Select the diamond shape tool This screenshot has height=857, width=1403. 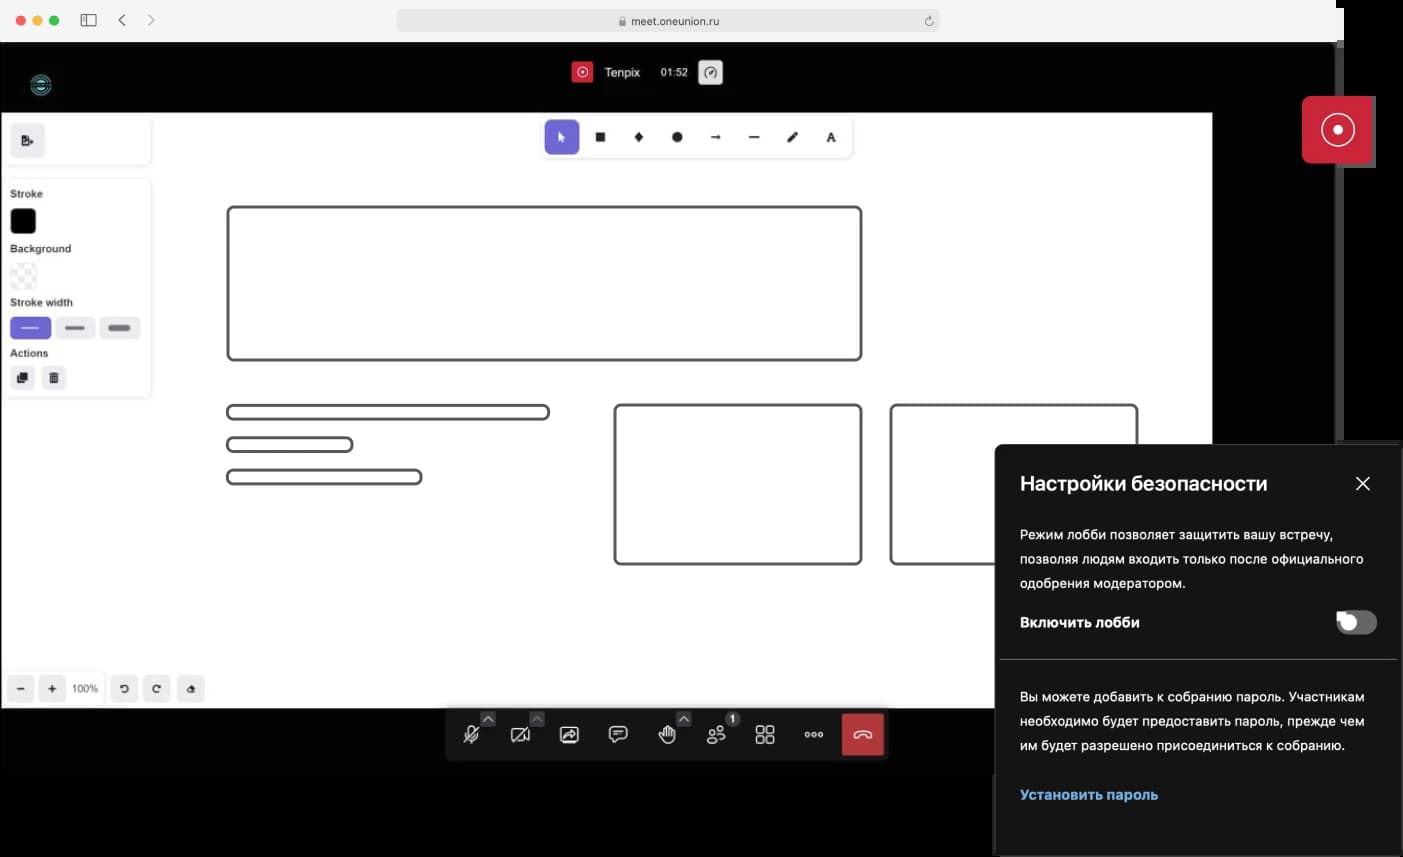(639, 137)
